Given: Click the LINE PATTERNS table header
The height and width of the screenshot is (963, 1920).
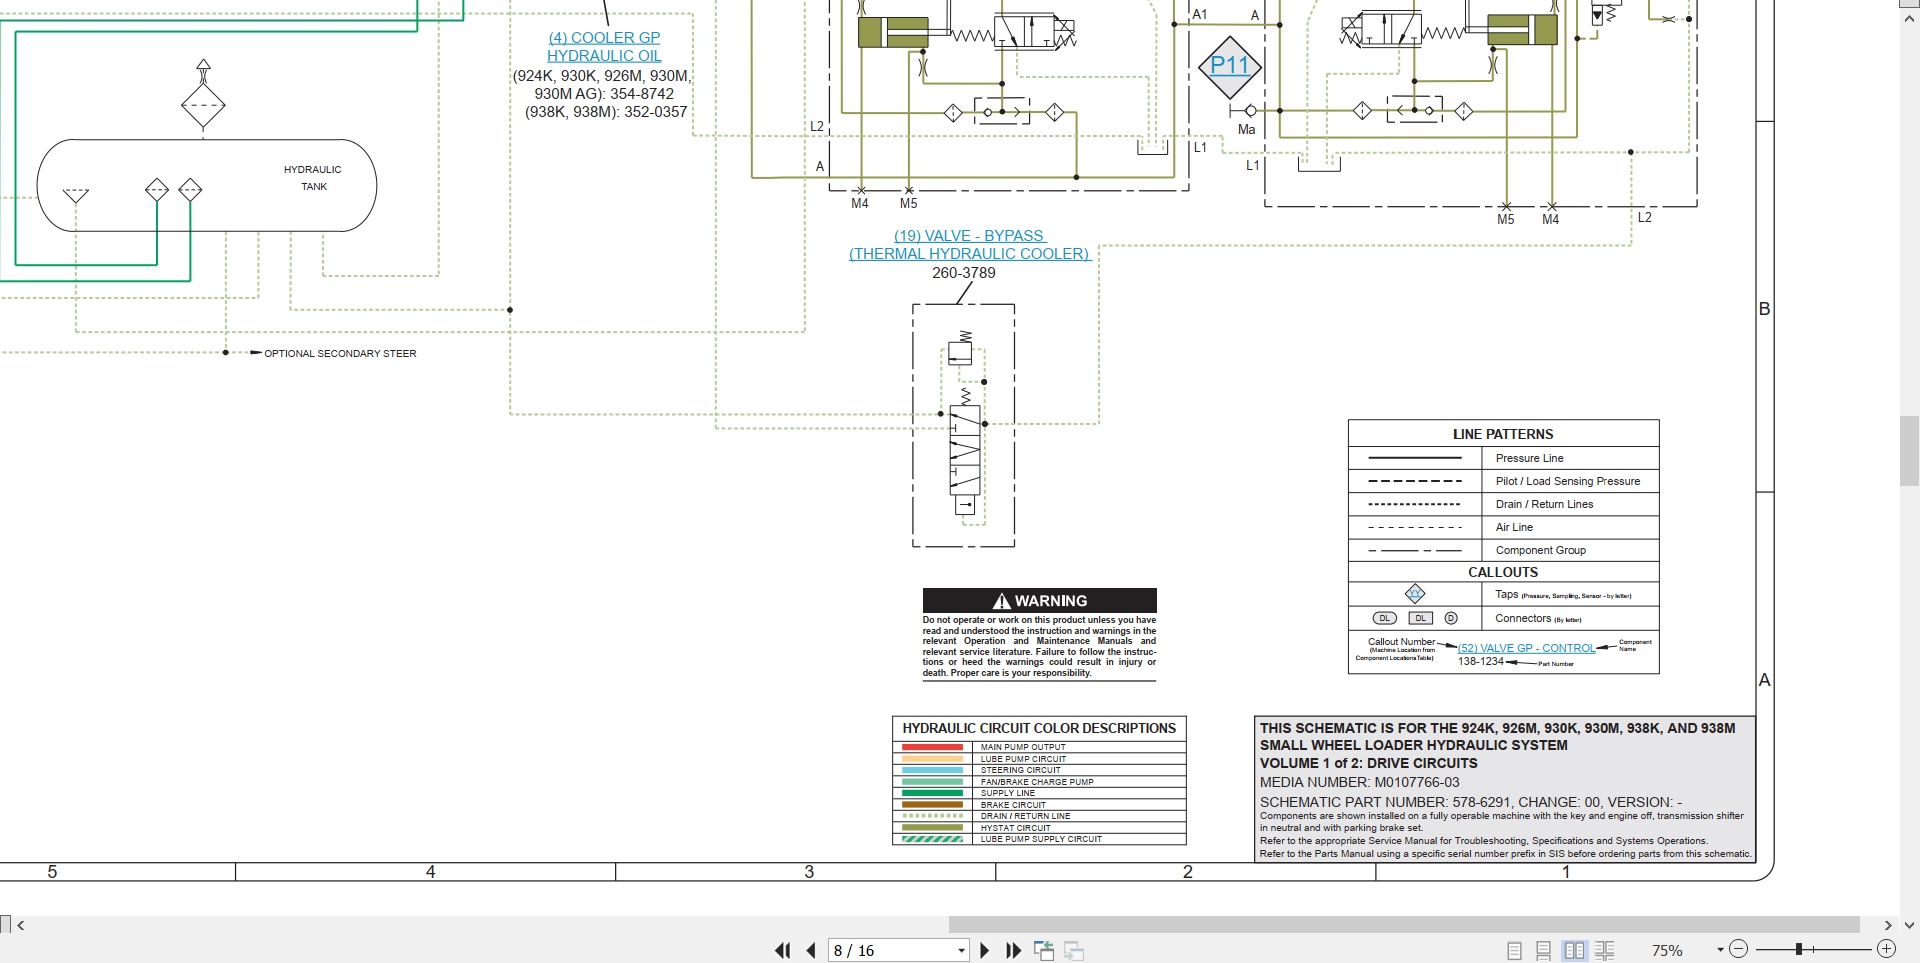Looking at the screenshot, I should click(x=1503, y=434).
